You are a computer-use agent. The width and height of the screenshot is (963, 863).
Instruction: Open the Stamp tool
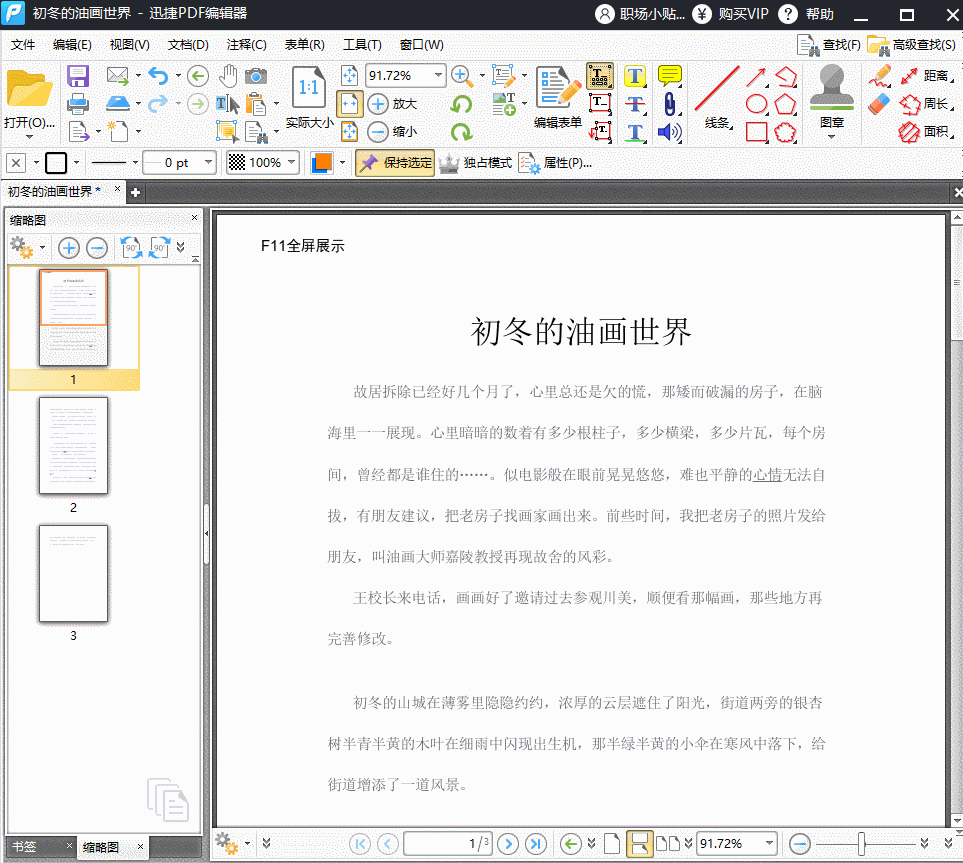(832, 88)
